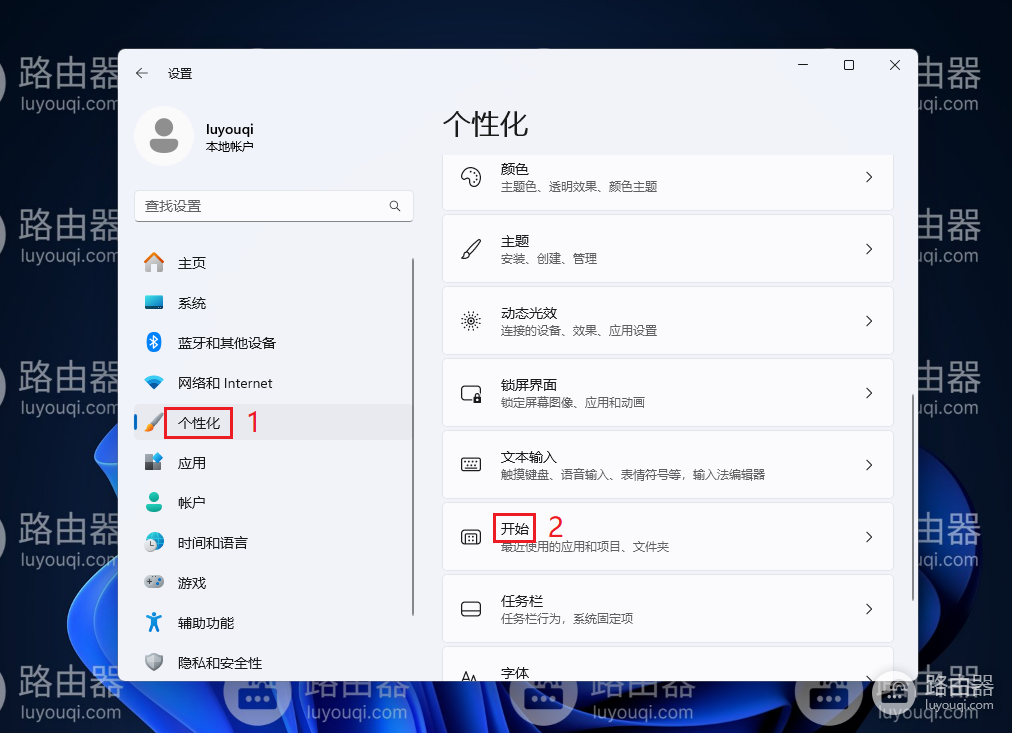Click the 游戏 gamepad icon
Image resolution: width=1012 pixels, height=733 pixels.
click(x=154, y=582)
